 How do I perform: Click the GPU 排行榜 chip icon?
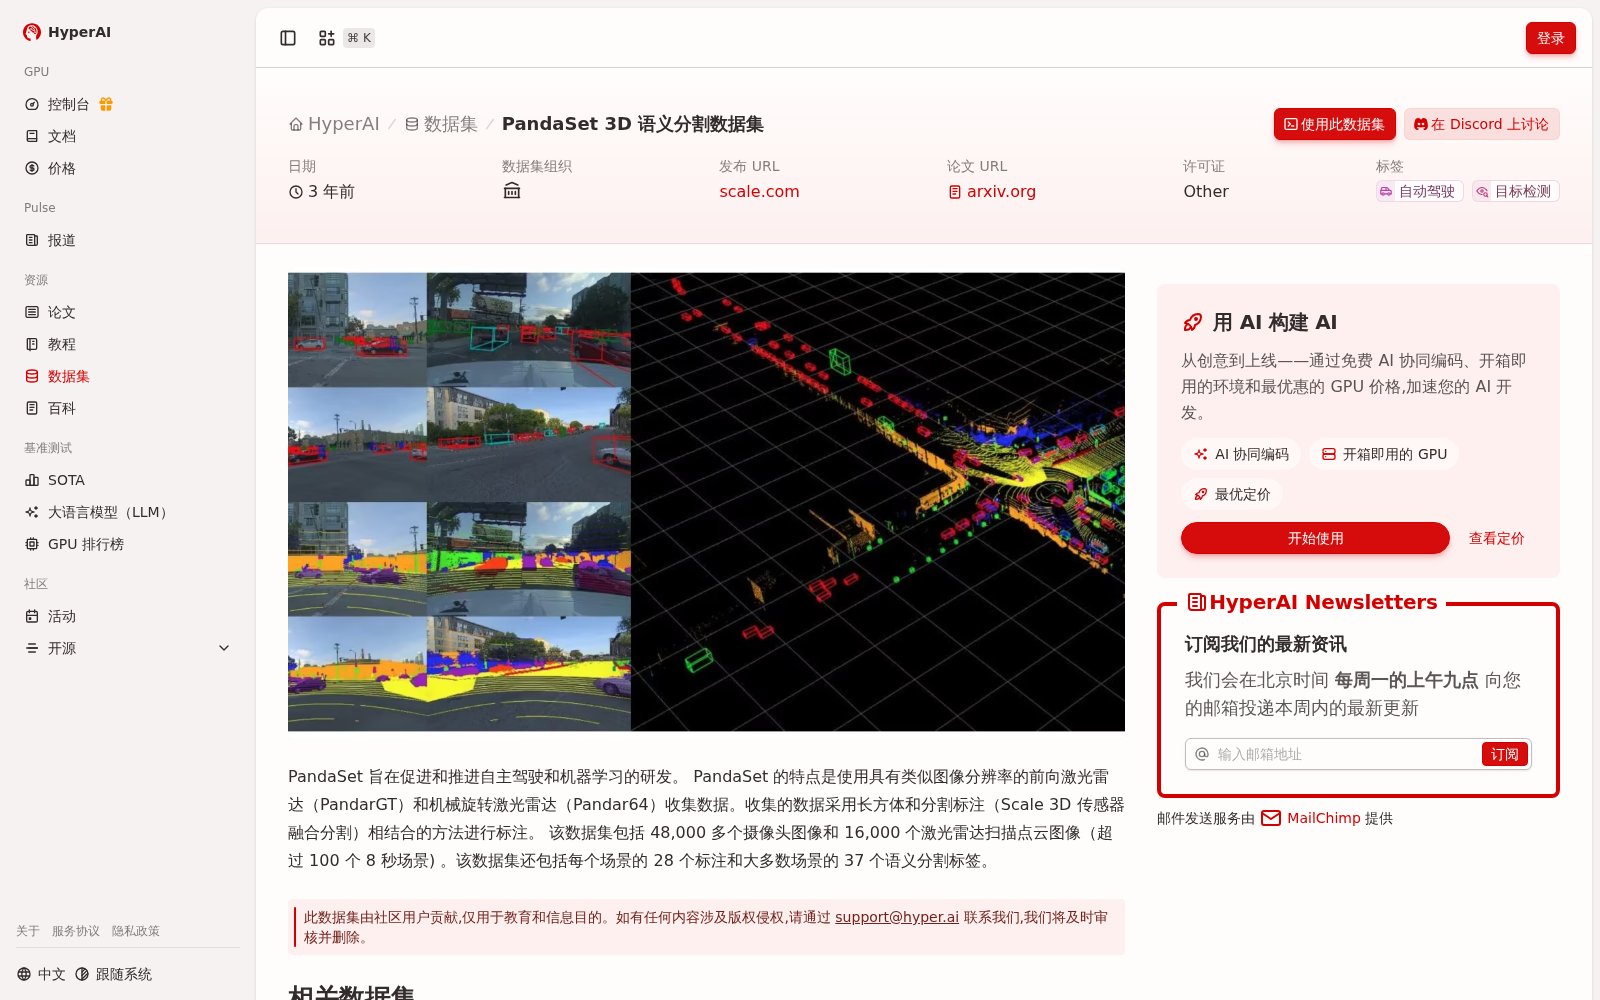[x=32, y=544]
